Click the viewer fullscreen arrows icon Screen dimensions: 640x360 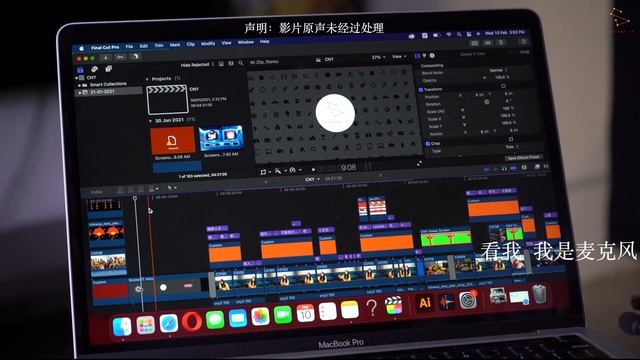419,163
